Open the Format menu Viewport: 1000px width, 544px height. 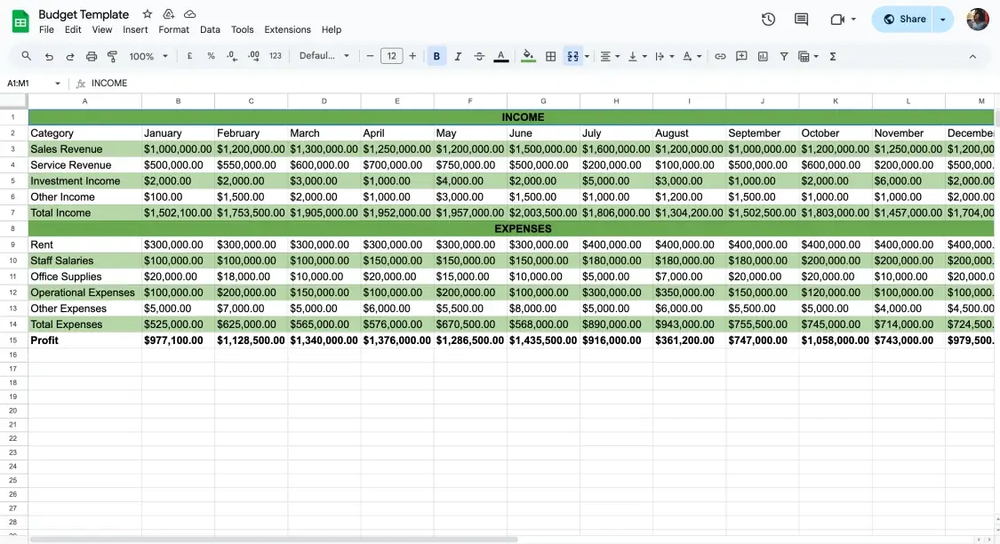(174, 30)
